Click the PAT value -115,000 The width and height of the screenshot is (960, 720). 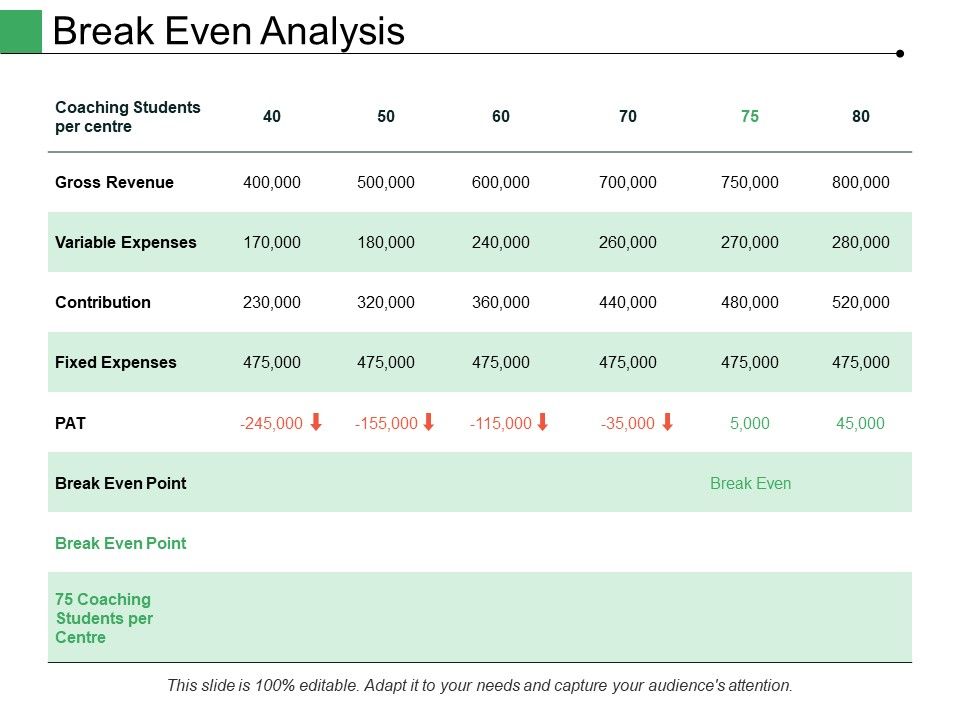point(500,423)
